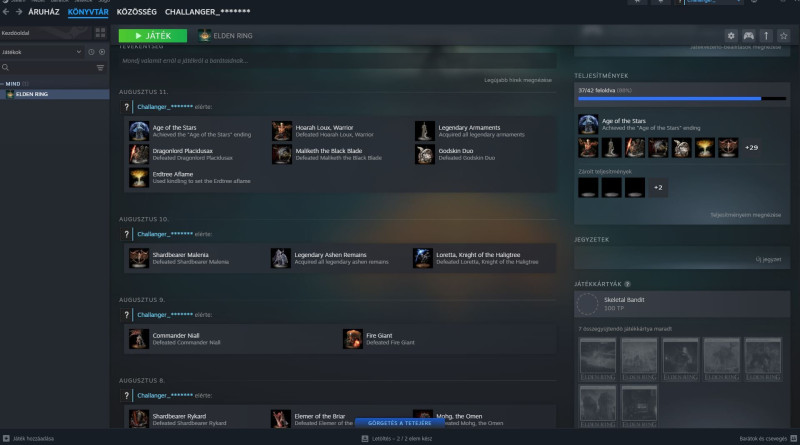Click the ready-to-play circle icon
The image size is (800, 445).
[x=102, y=52]
